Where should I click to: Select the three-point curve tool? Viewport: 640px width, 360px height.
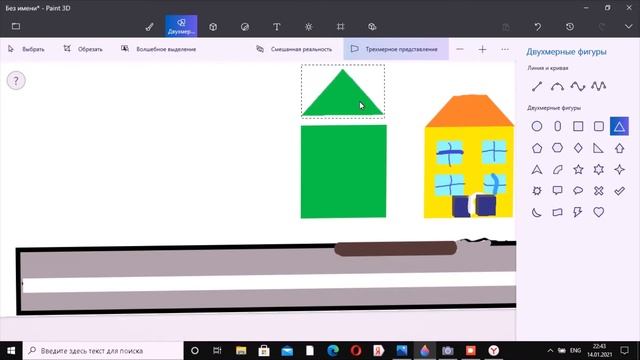(557, 86)
